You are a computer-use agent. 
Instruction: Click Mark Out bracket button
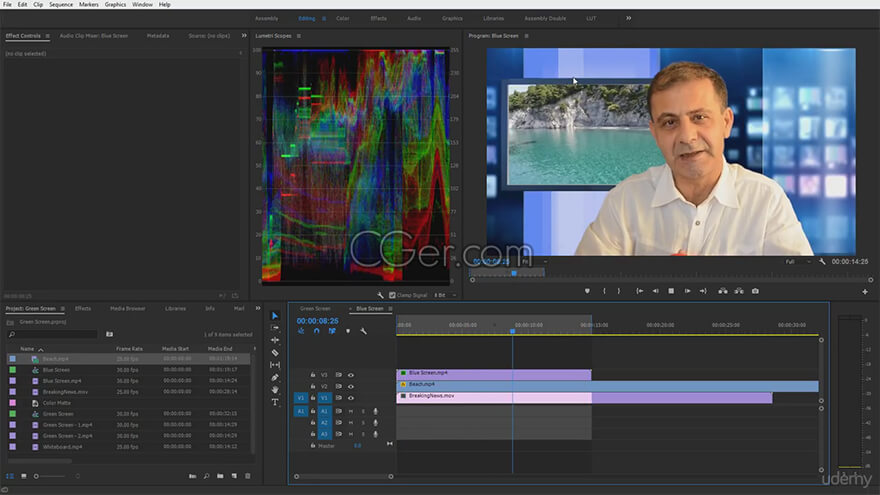coord(619,291)
